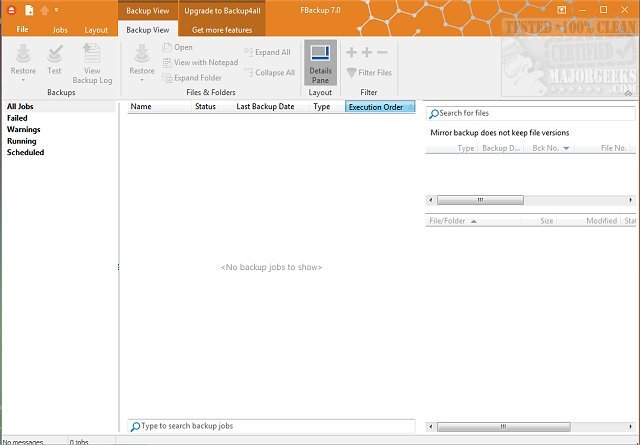This screenshot has height=445, width=640.
Task: Open the Bck No. column dropdown
Action: 566,148
